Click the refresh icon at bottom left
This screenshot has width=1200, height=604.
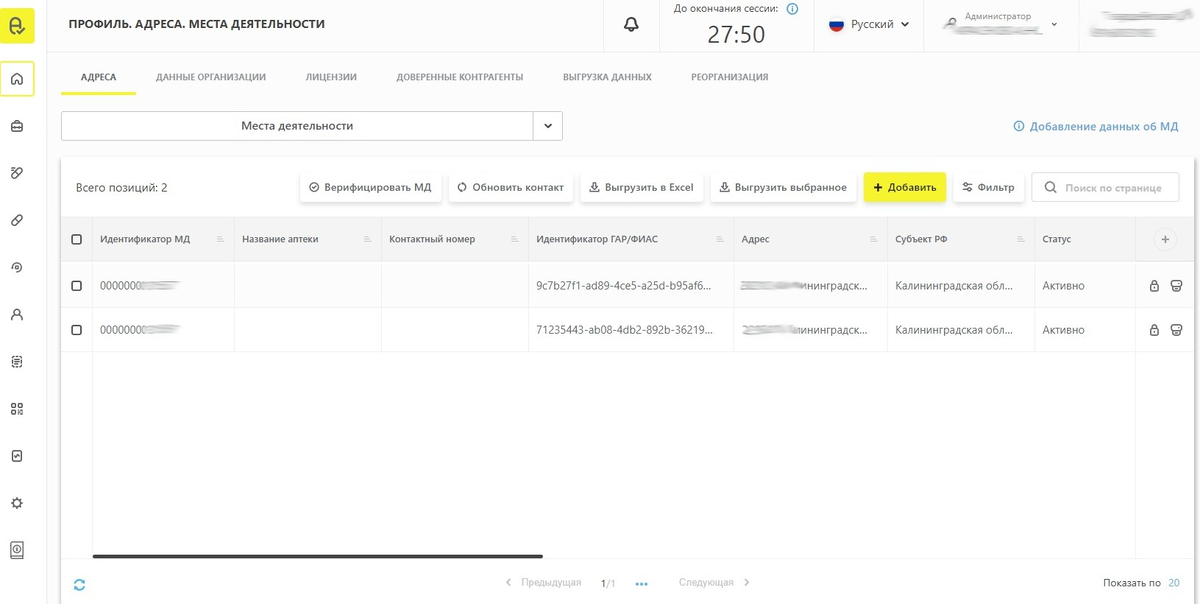click(x=79, y=584)
